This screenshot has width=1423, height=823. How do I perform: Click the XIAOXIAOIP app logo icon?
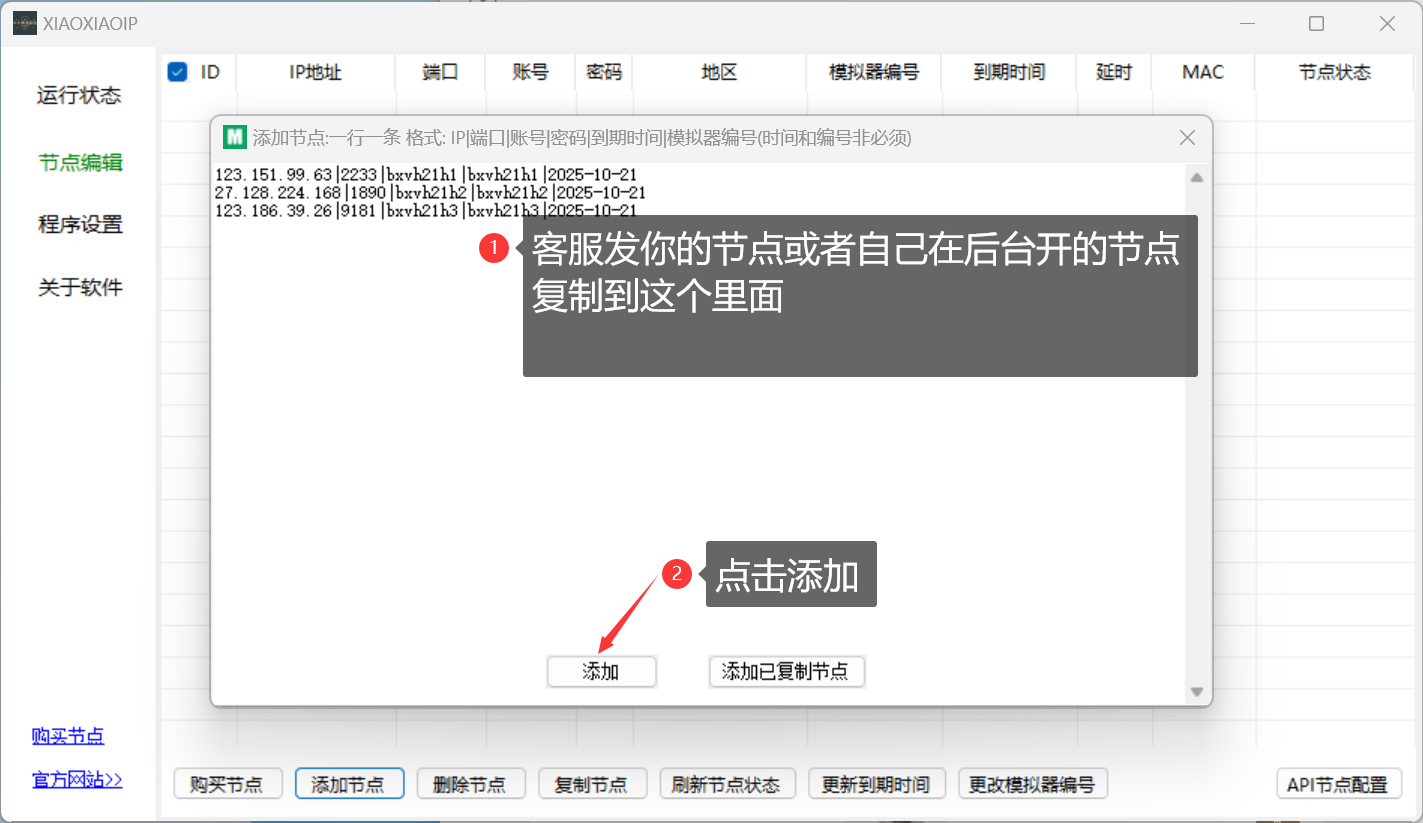point(25,23)
